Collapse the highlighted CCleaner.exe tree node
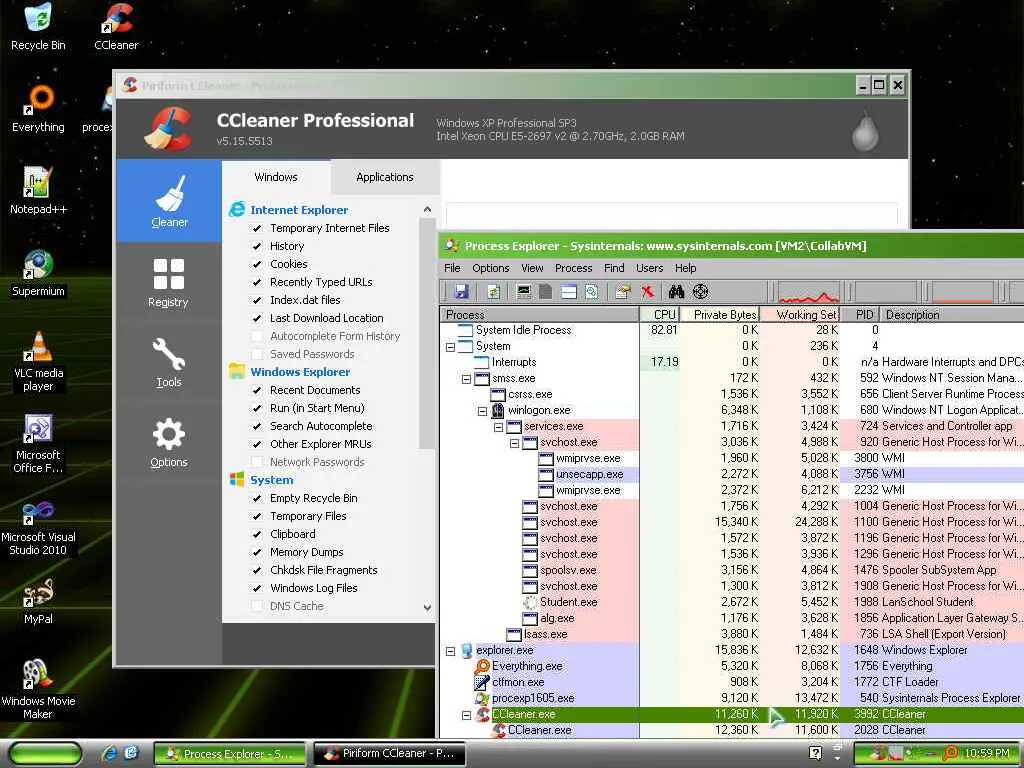The width and height of the screenshot is (1024, 768). 466,715
